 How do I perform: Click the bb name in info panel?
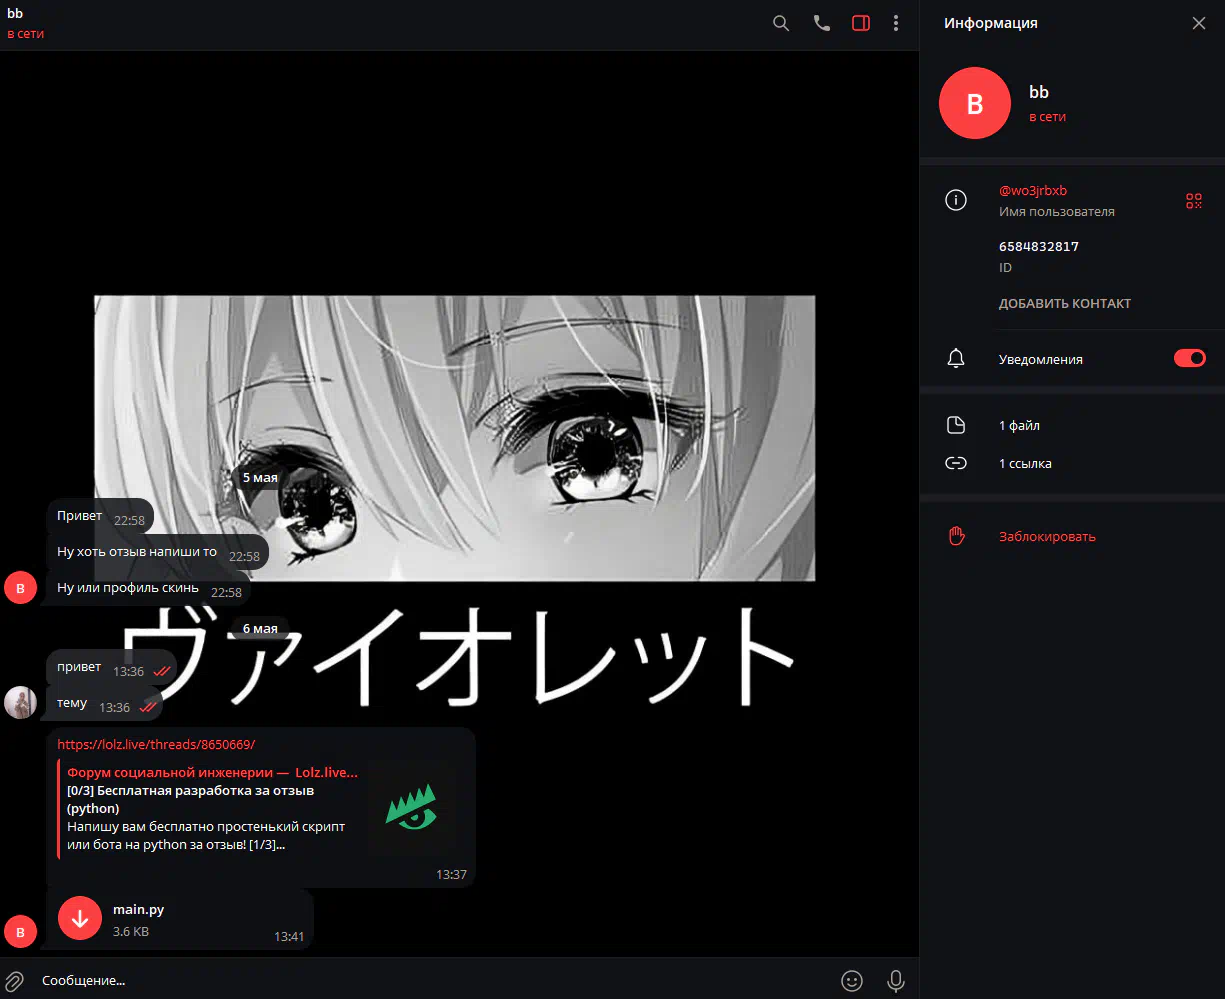[1039, 92]
